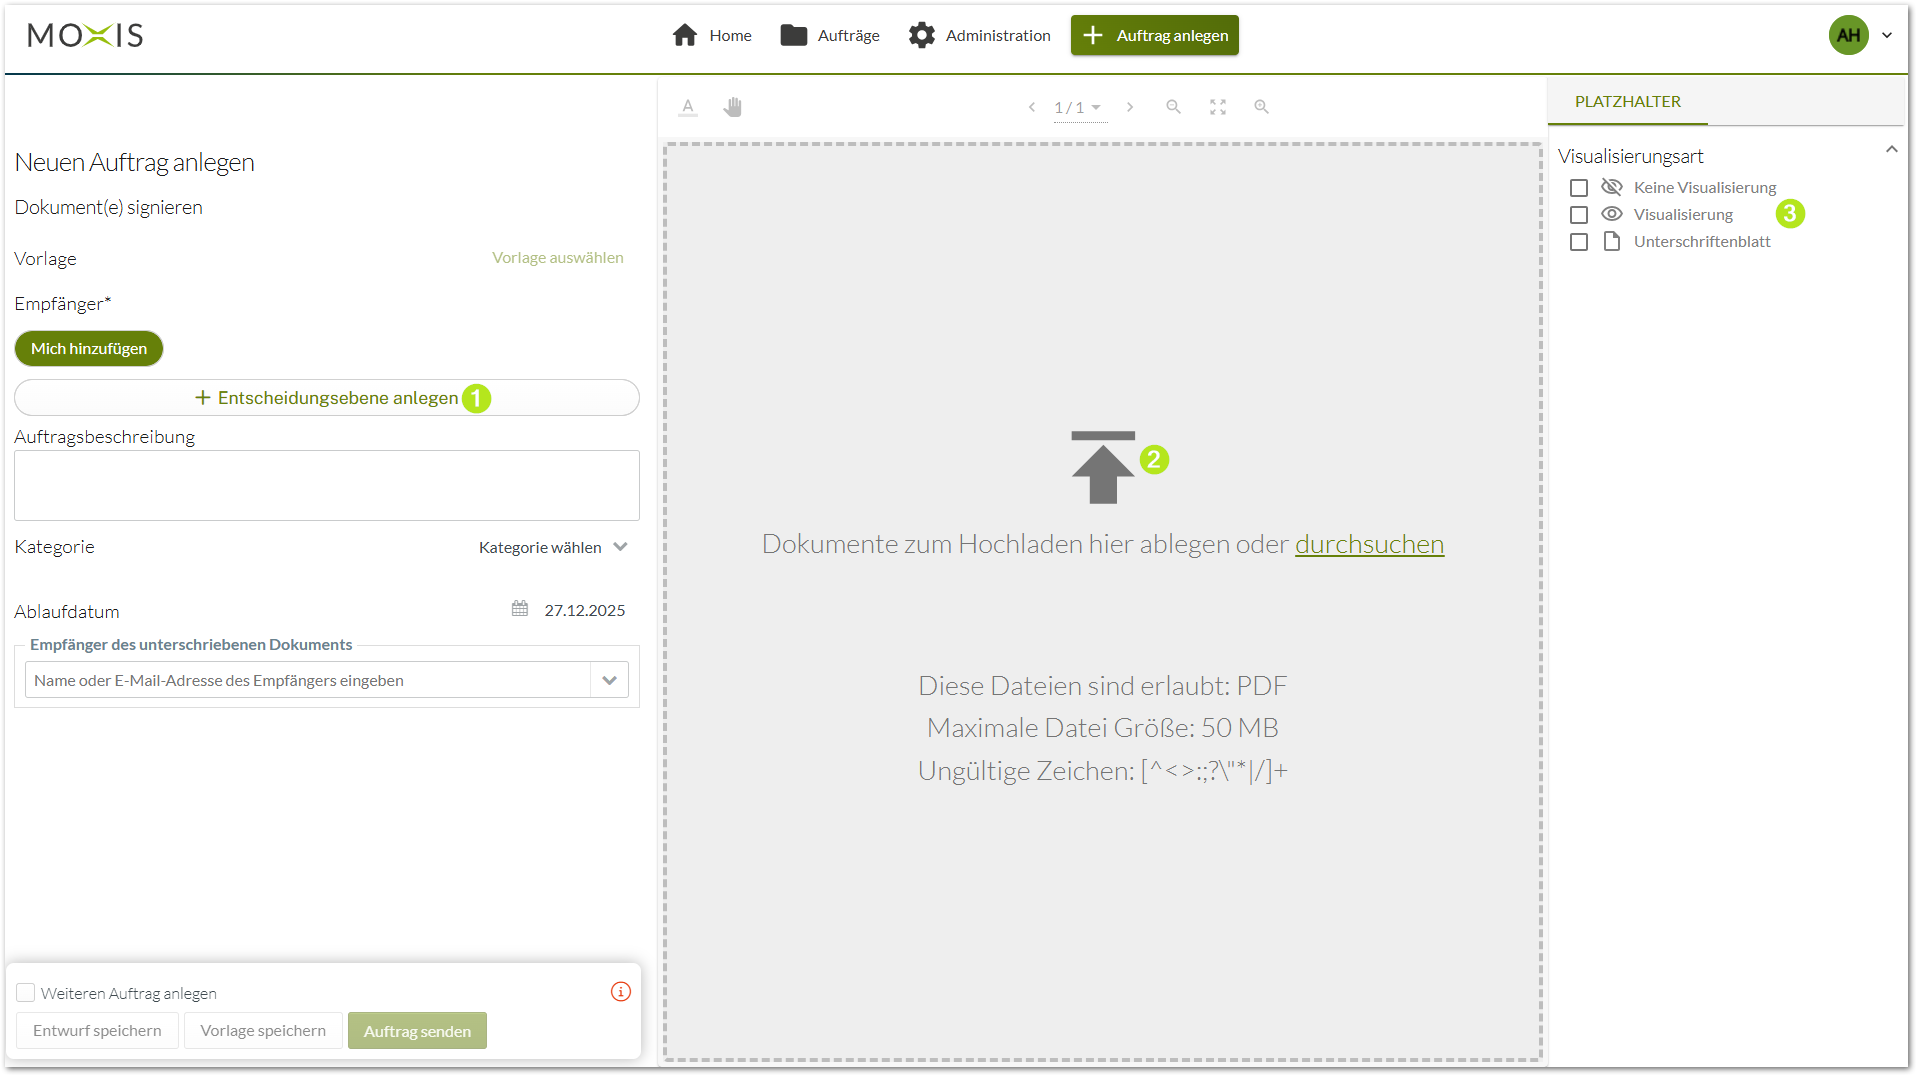The image size is (1917, 1076).
Task: Collapse the Visualisierungsart section
Action: [x=1891, y=150]
